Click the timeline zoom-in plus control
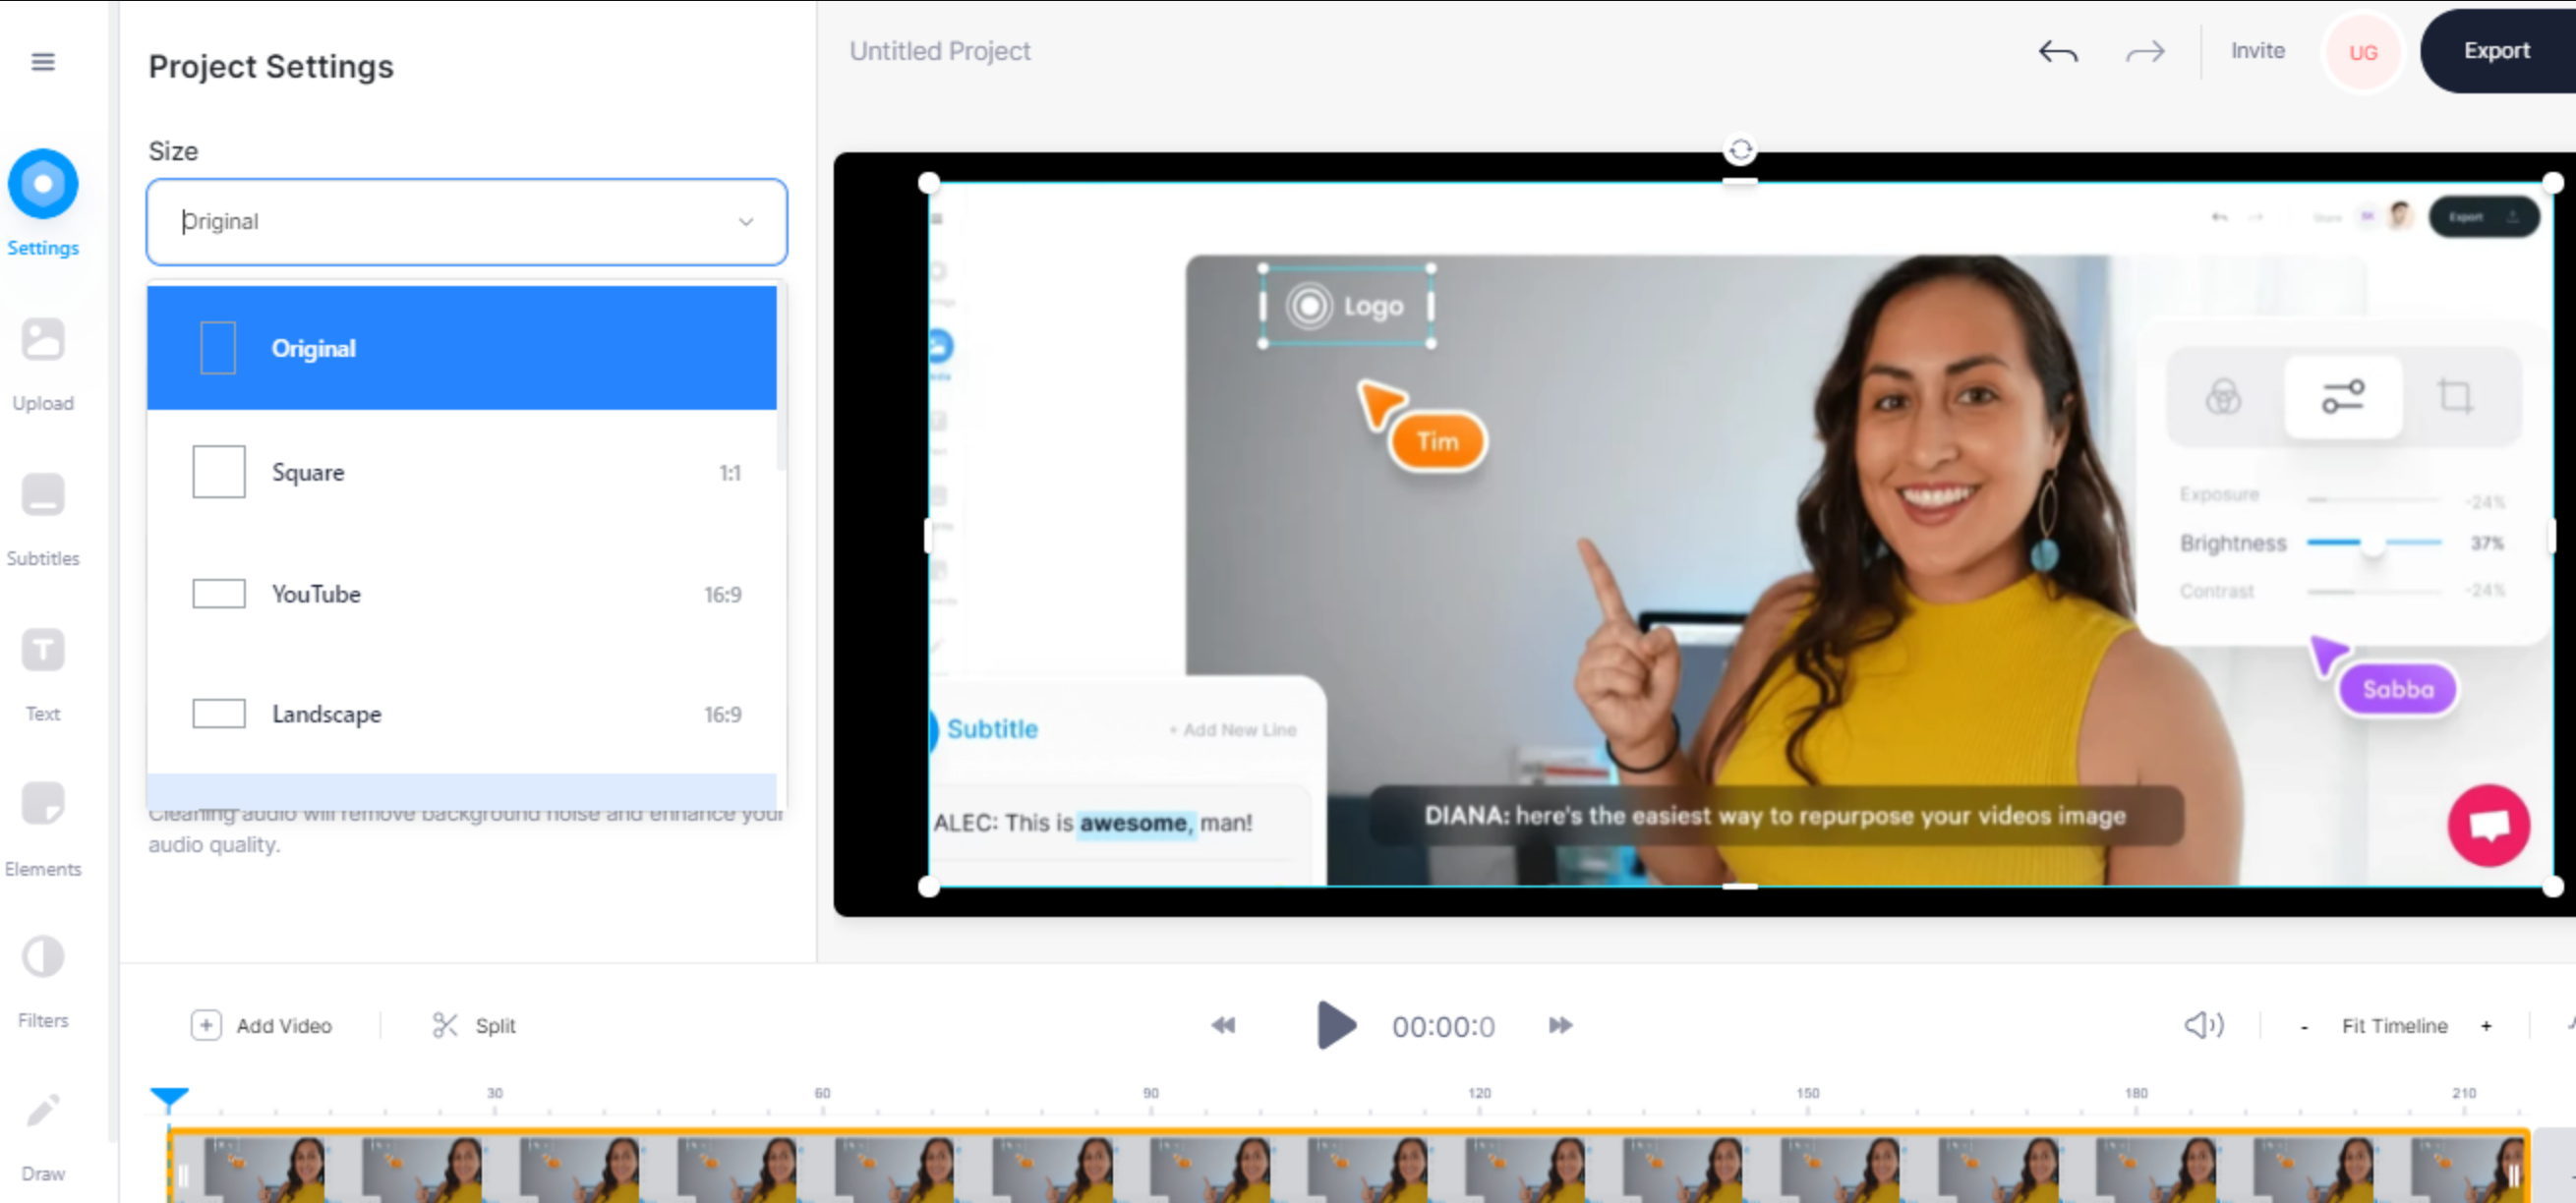Viewport: 2576px width, 1203px height. click(x=2487, y=1025)
